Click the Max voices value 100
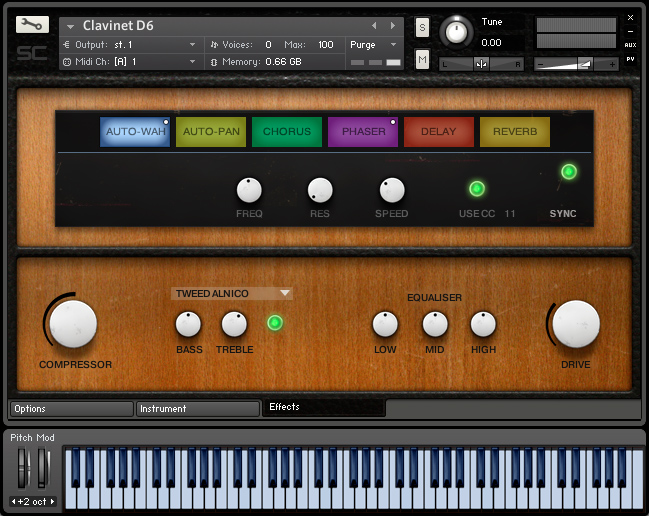 [x=326, y=45]
